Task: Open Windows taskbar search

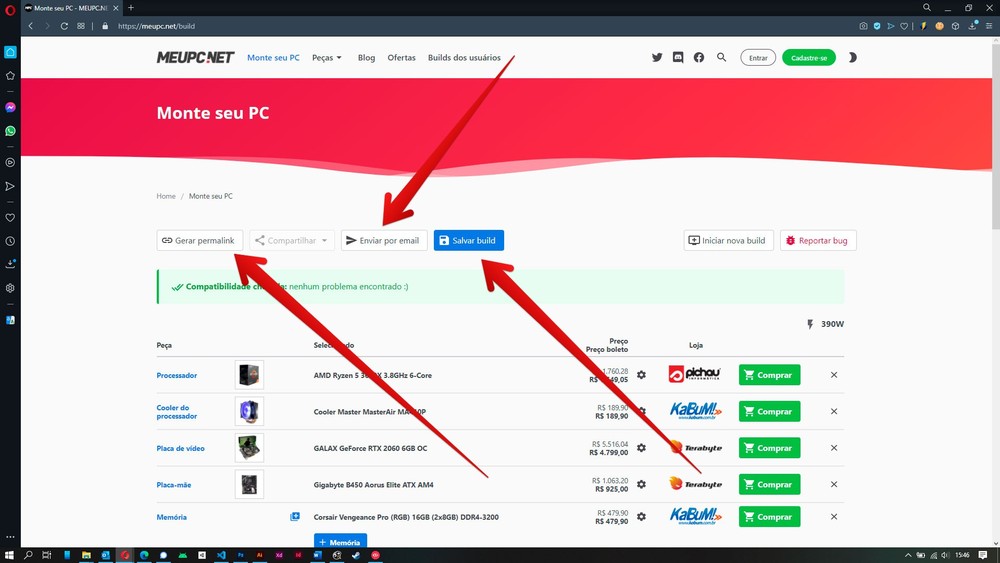Action: coord(28,555)
